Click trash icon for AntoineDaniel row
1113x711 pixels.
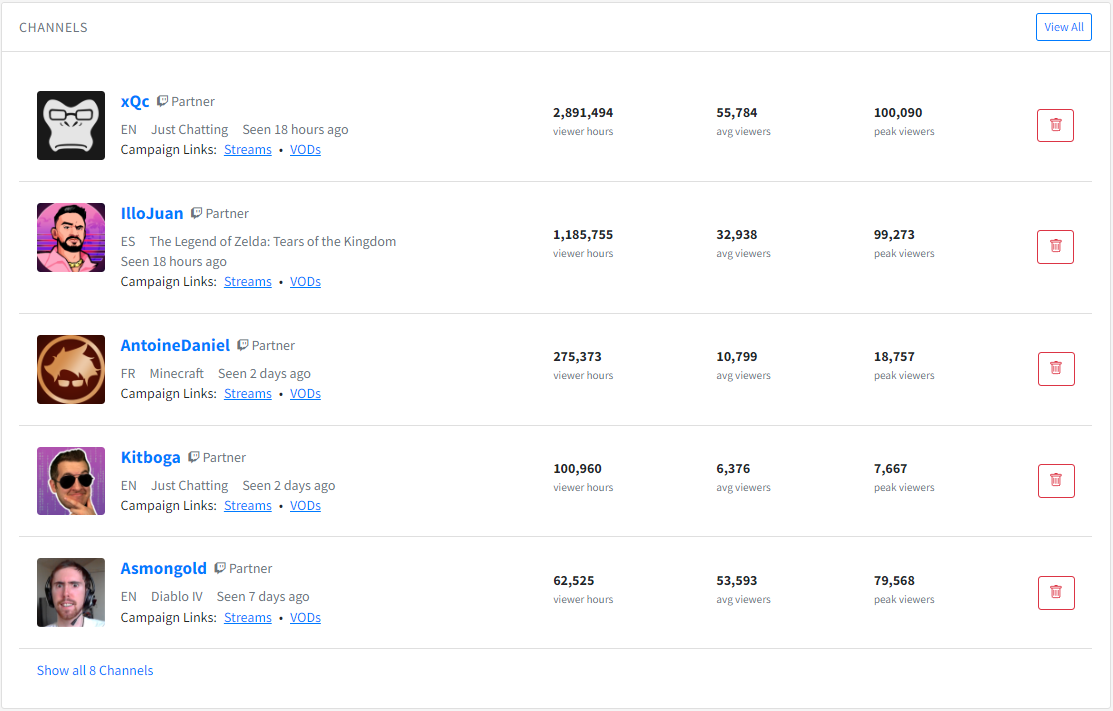1056,369
